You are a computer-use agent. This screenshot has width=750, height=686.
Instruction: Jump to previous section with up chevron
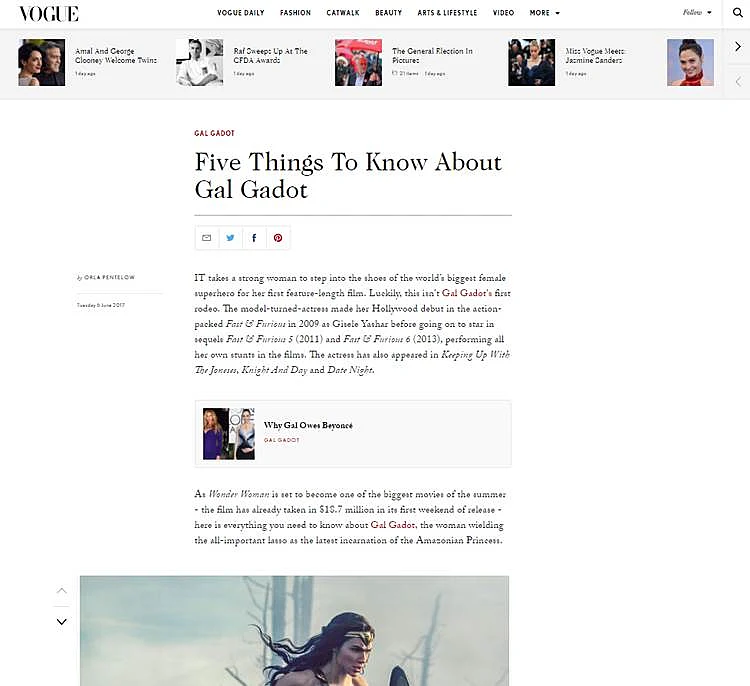(x=62, y=591)
